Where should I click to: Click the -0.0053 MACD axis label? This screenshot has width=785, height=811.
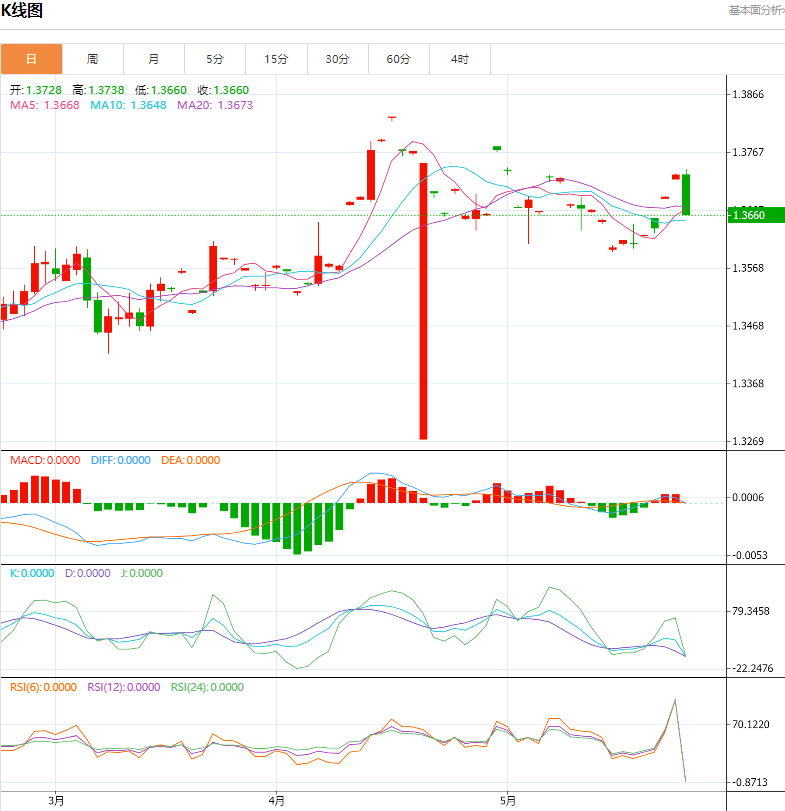tap(750, 555)
